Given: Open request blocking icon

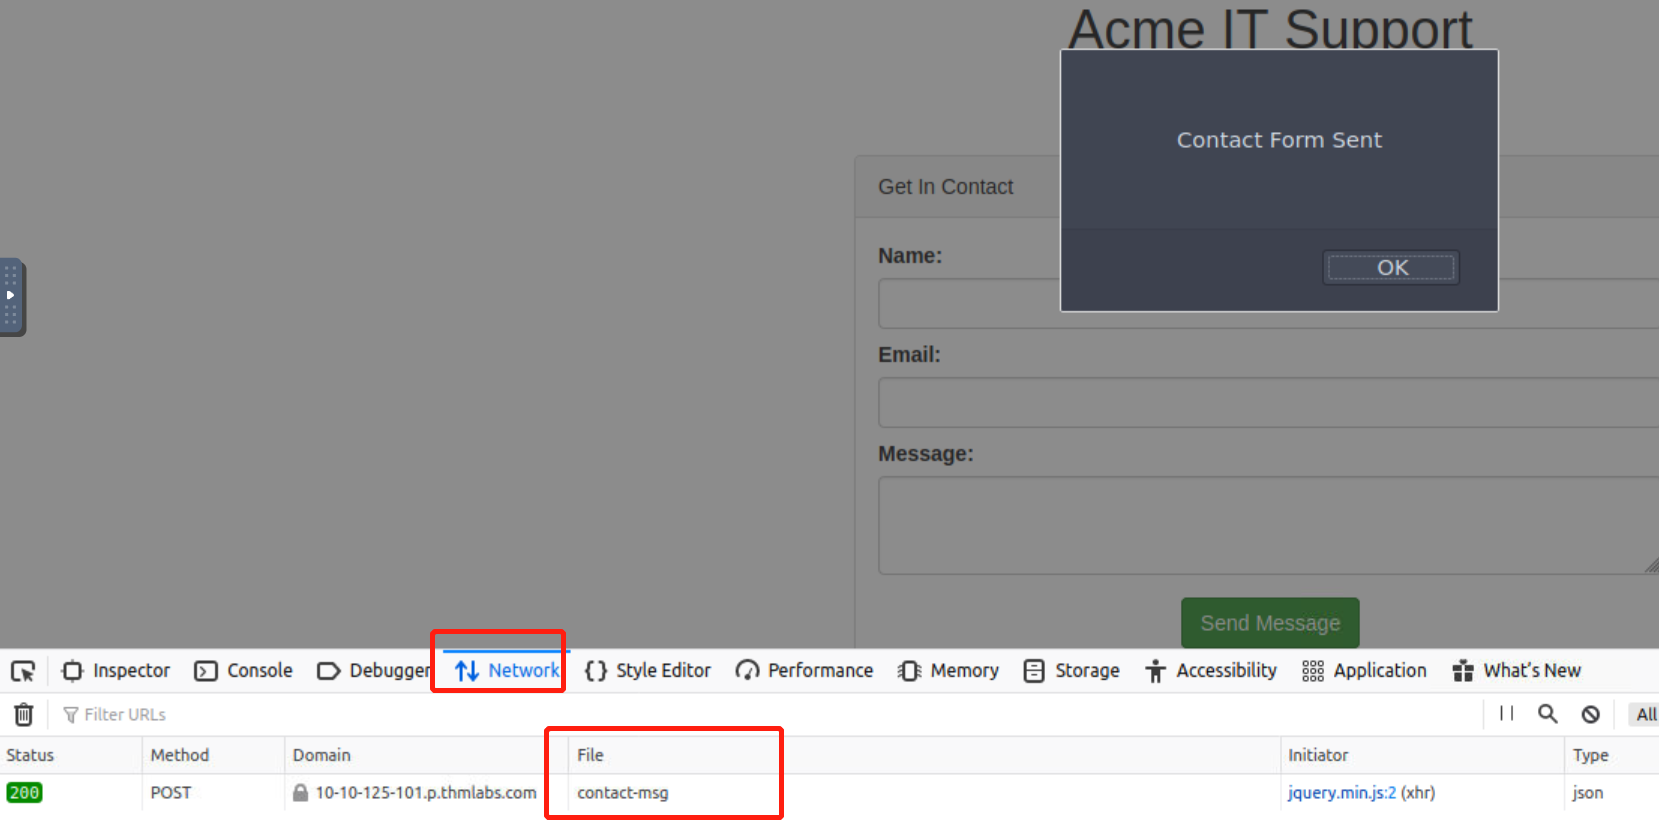Looking at the screenshot, I should click(1590, 714).
